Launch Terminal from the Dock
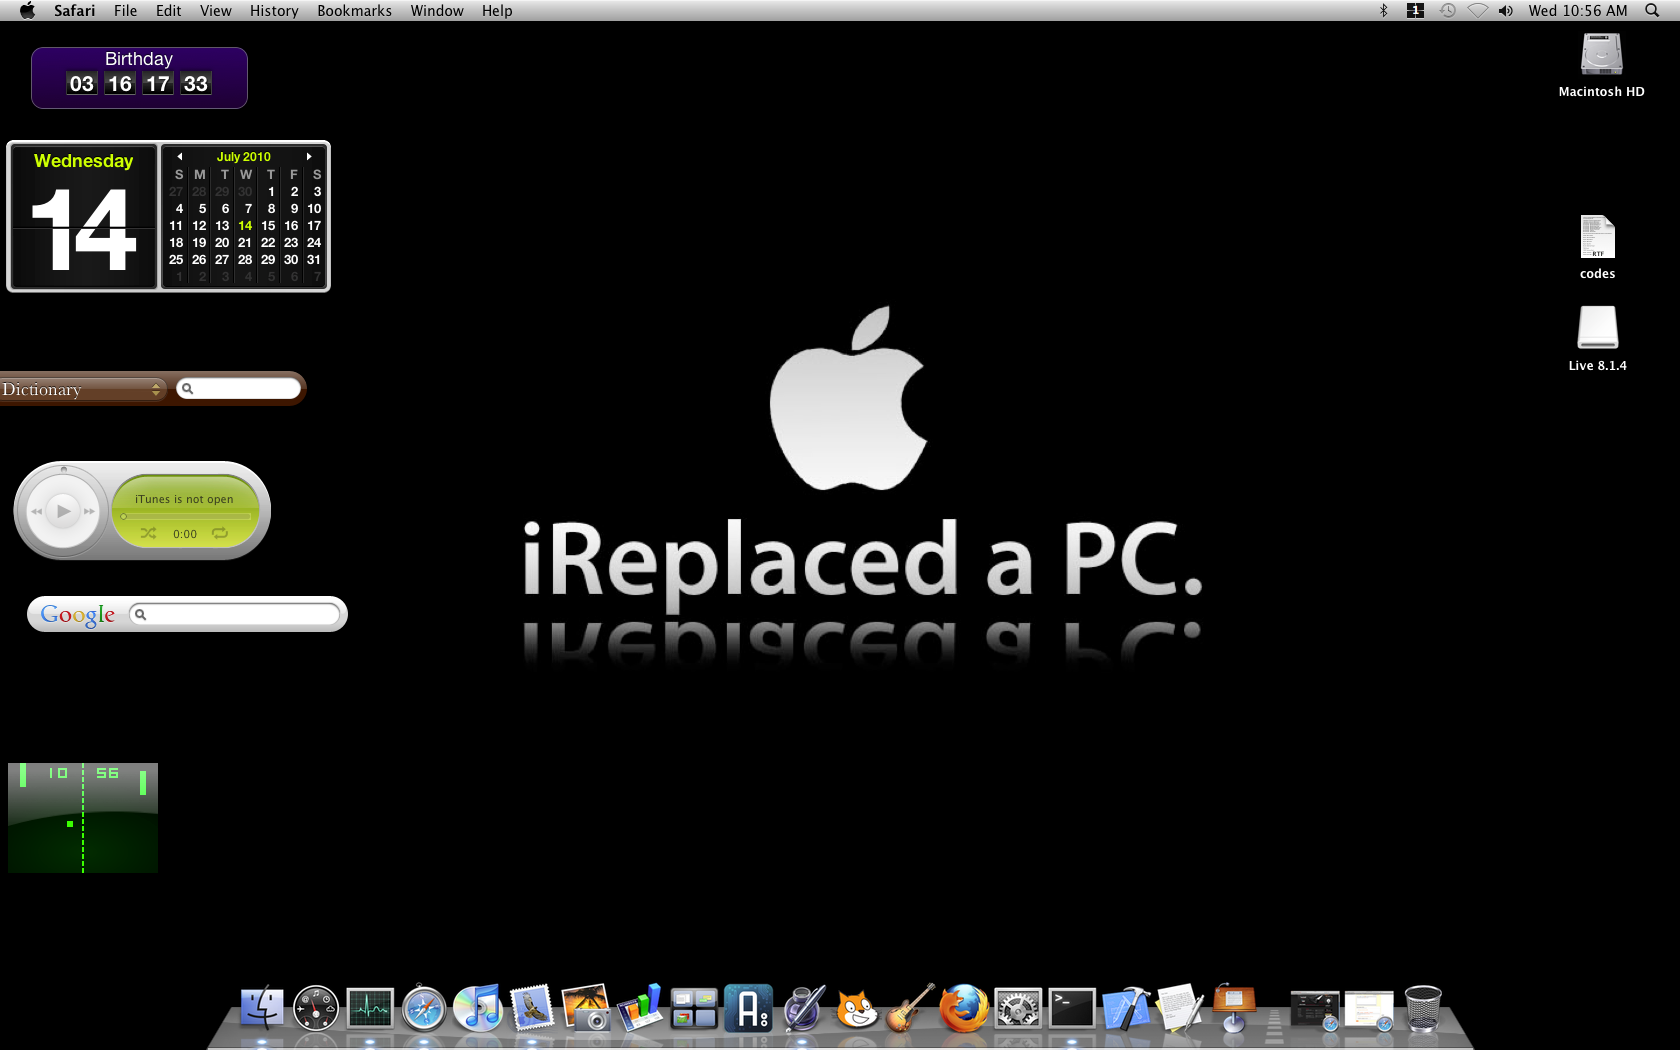The image size is (1680, 1050). pos(1072,1008)
